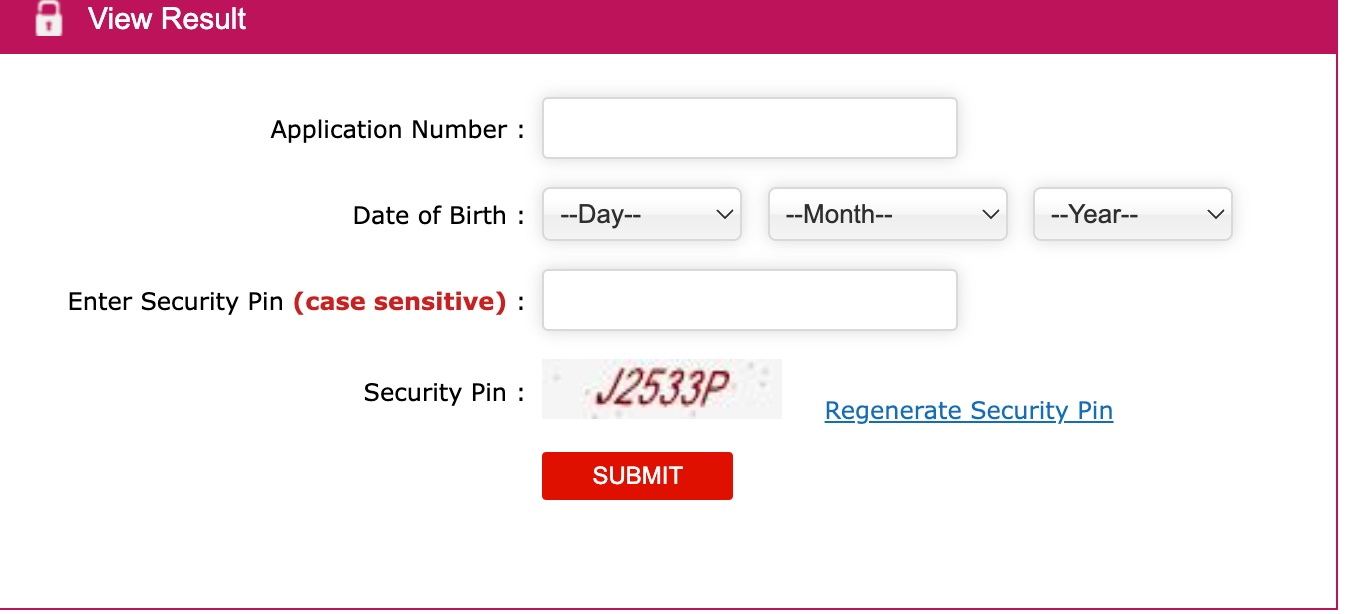Focus the Enter Security Pin text box

tap(749, 300)
